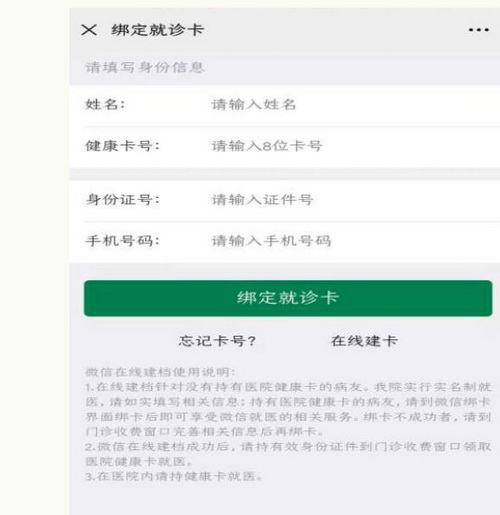Screen dimensions: 500x515
Task: Click the 请填写身份信息 section header
Action: tap(145, 67)
